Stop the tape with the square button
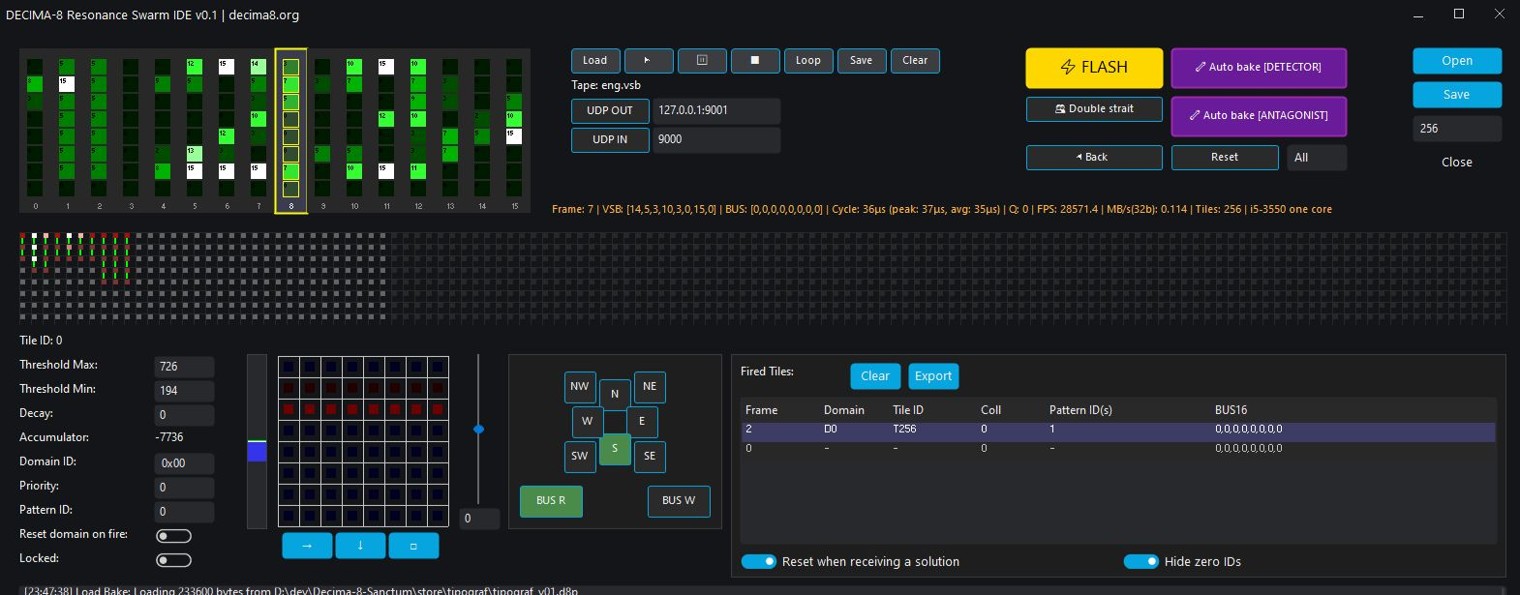1520x595 pixels. [755, 60]
